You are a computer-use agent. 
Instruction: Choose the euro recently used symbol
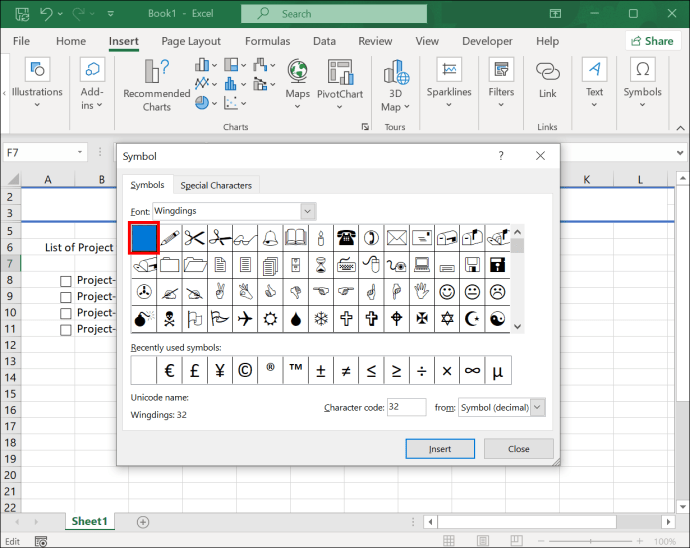click(x=169, y=371)
